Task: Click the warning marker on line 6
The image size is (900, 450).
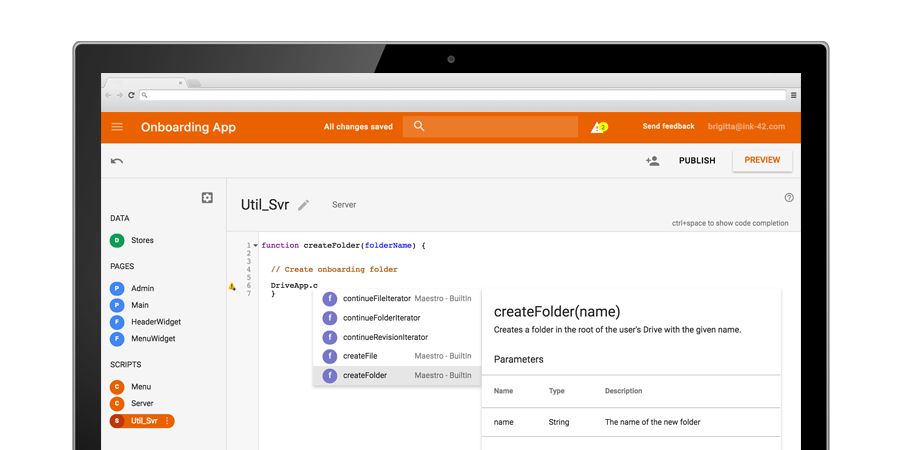Action: tap(232, 286)
